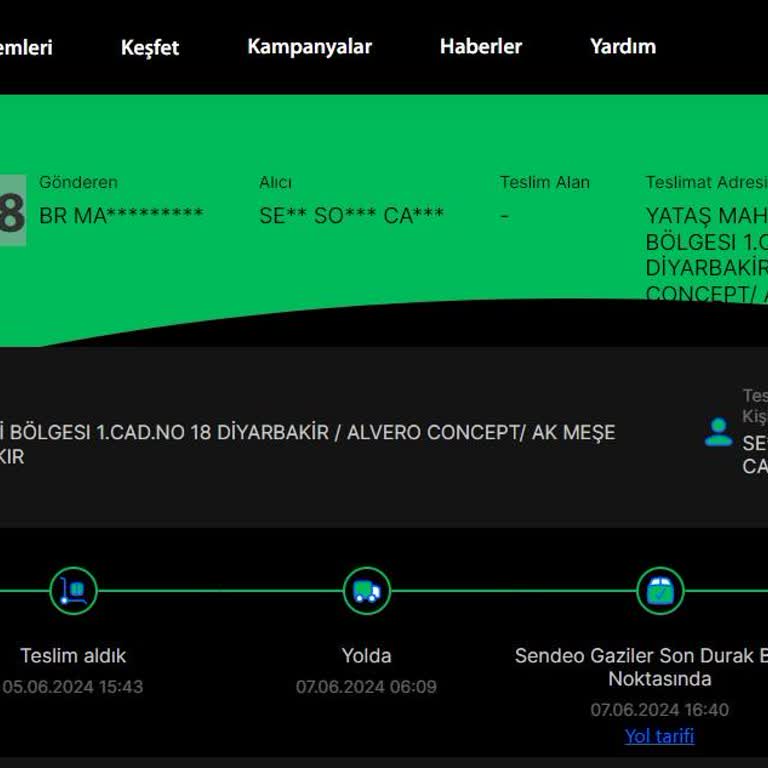Click the Gönderen label
768x768 pixels.
pyautogui.click(x=78, y=182)
